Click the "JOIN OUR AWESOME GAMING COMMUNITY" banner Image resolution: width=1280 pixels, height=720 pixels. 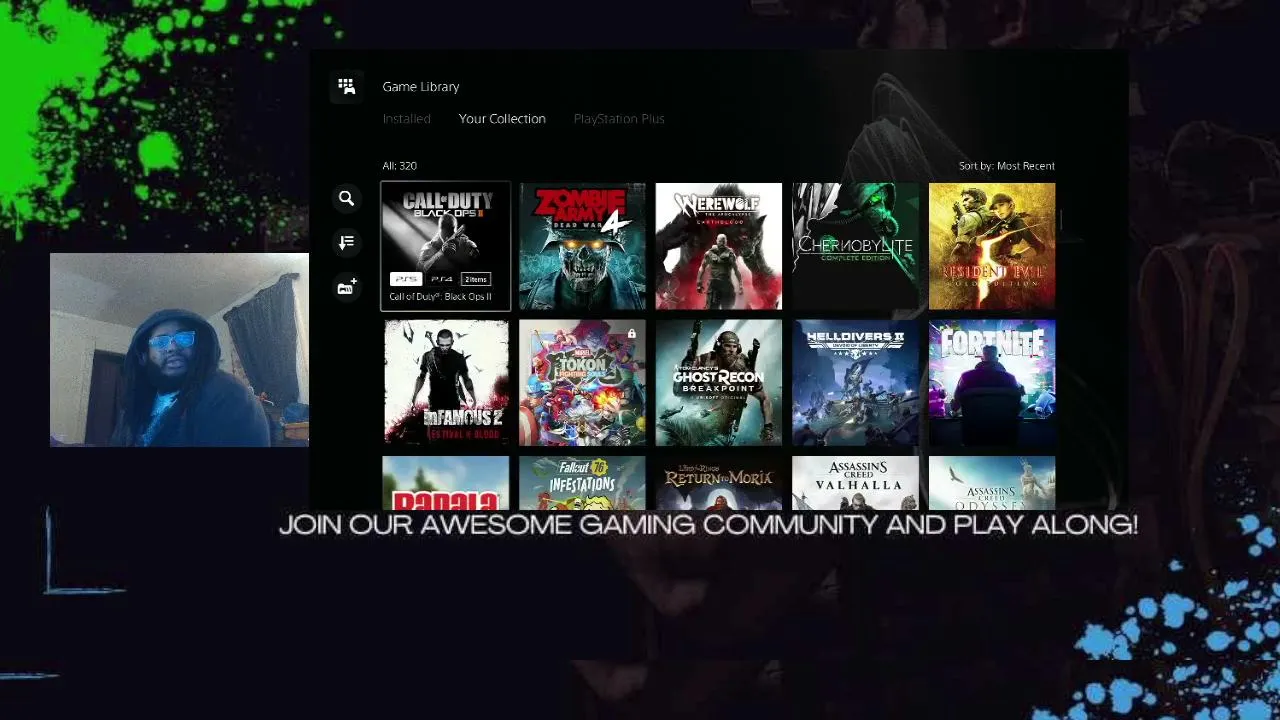pyautogui.click(x=708, y=525)
